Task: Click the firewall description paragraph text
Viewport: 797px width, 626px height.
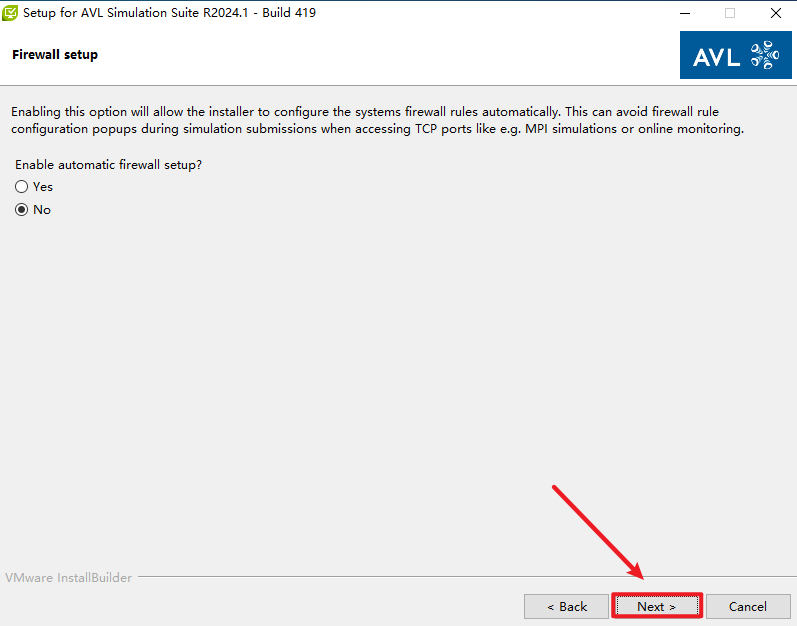Action: point(370,121)
